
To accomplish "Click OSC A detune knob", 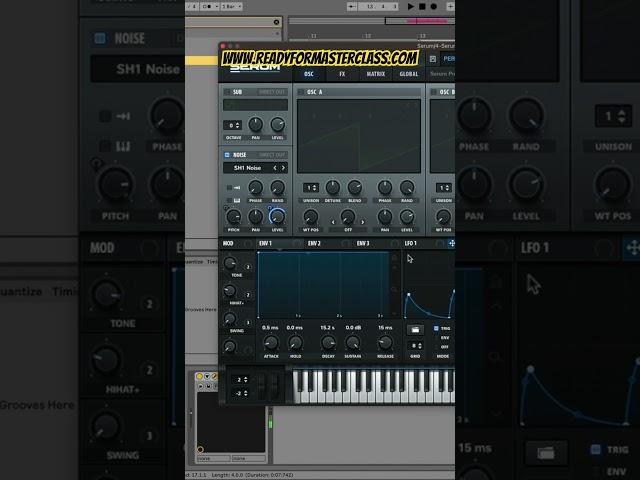I will [333, 187].
